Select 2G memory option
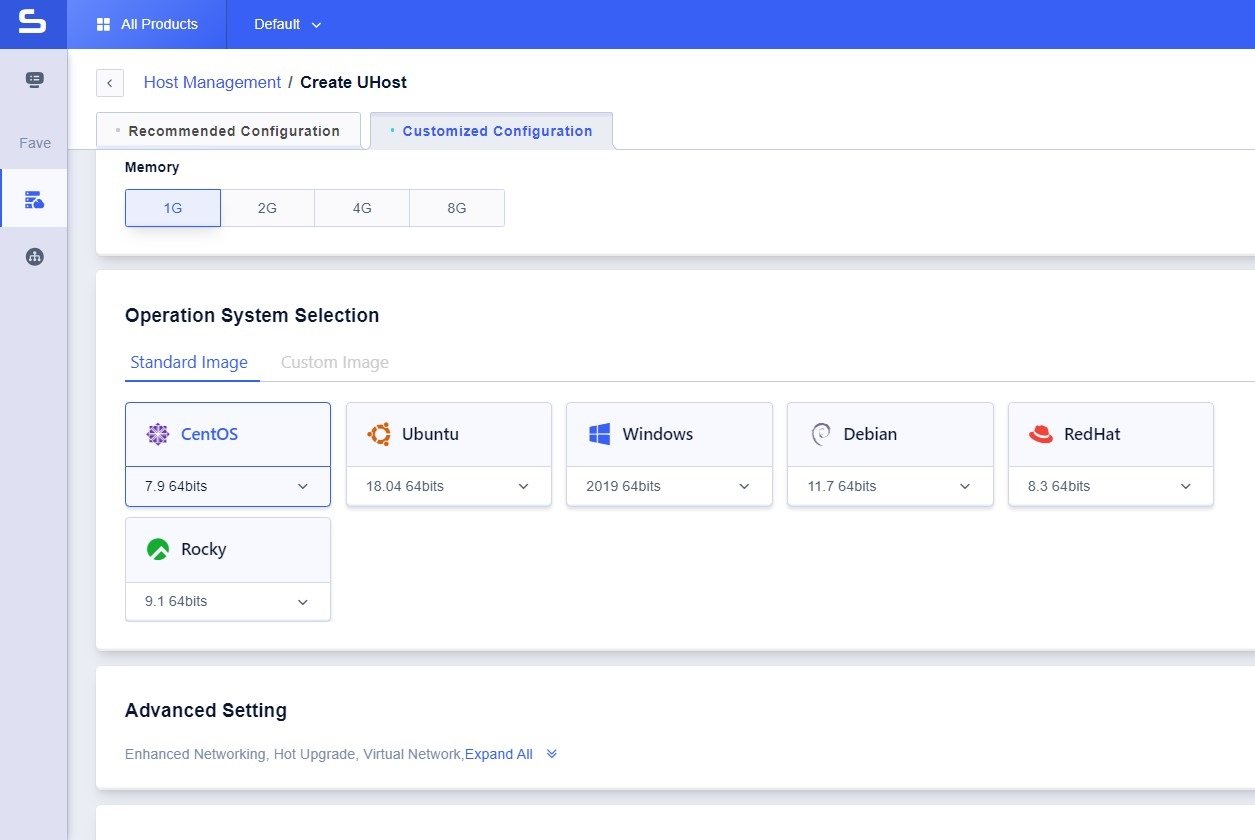 [x=267, y=208]
